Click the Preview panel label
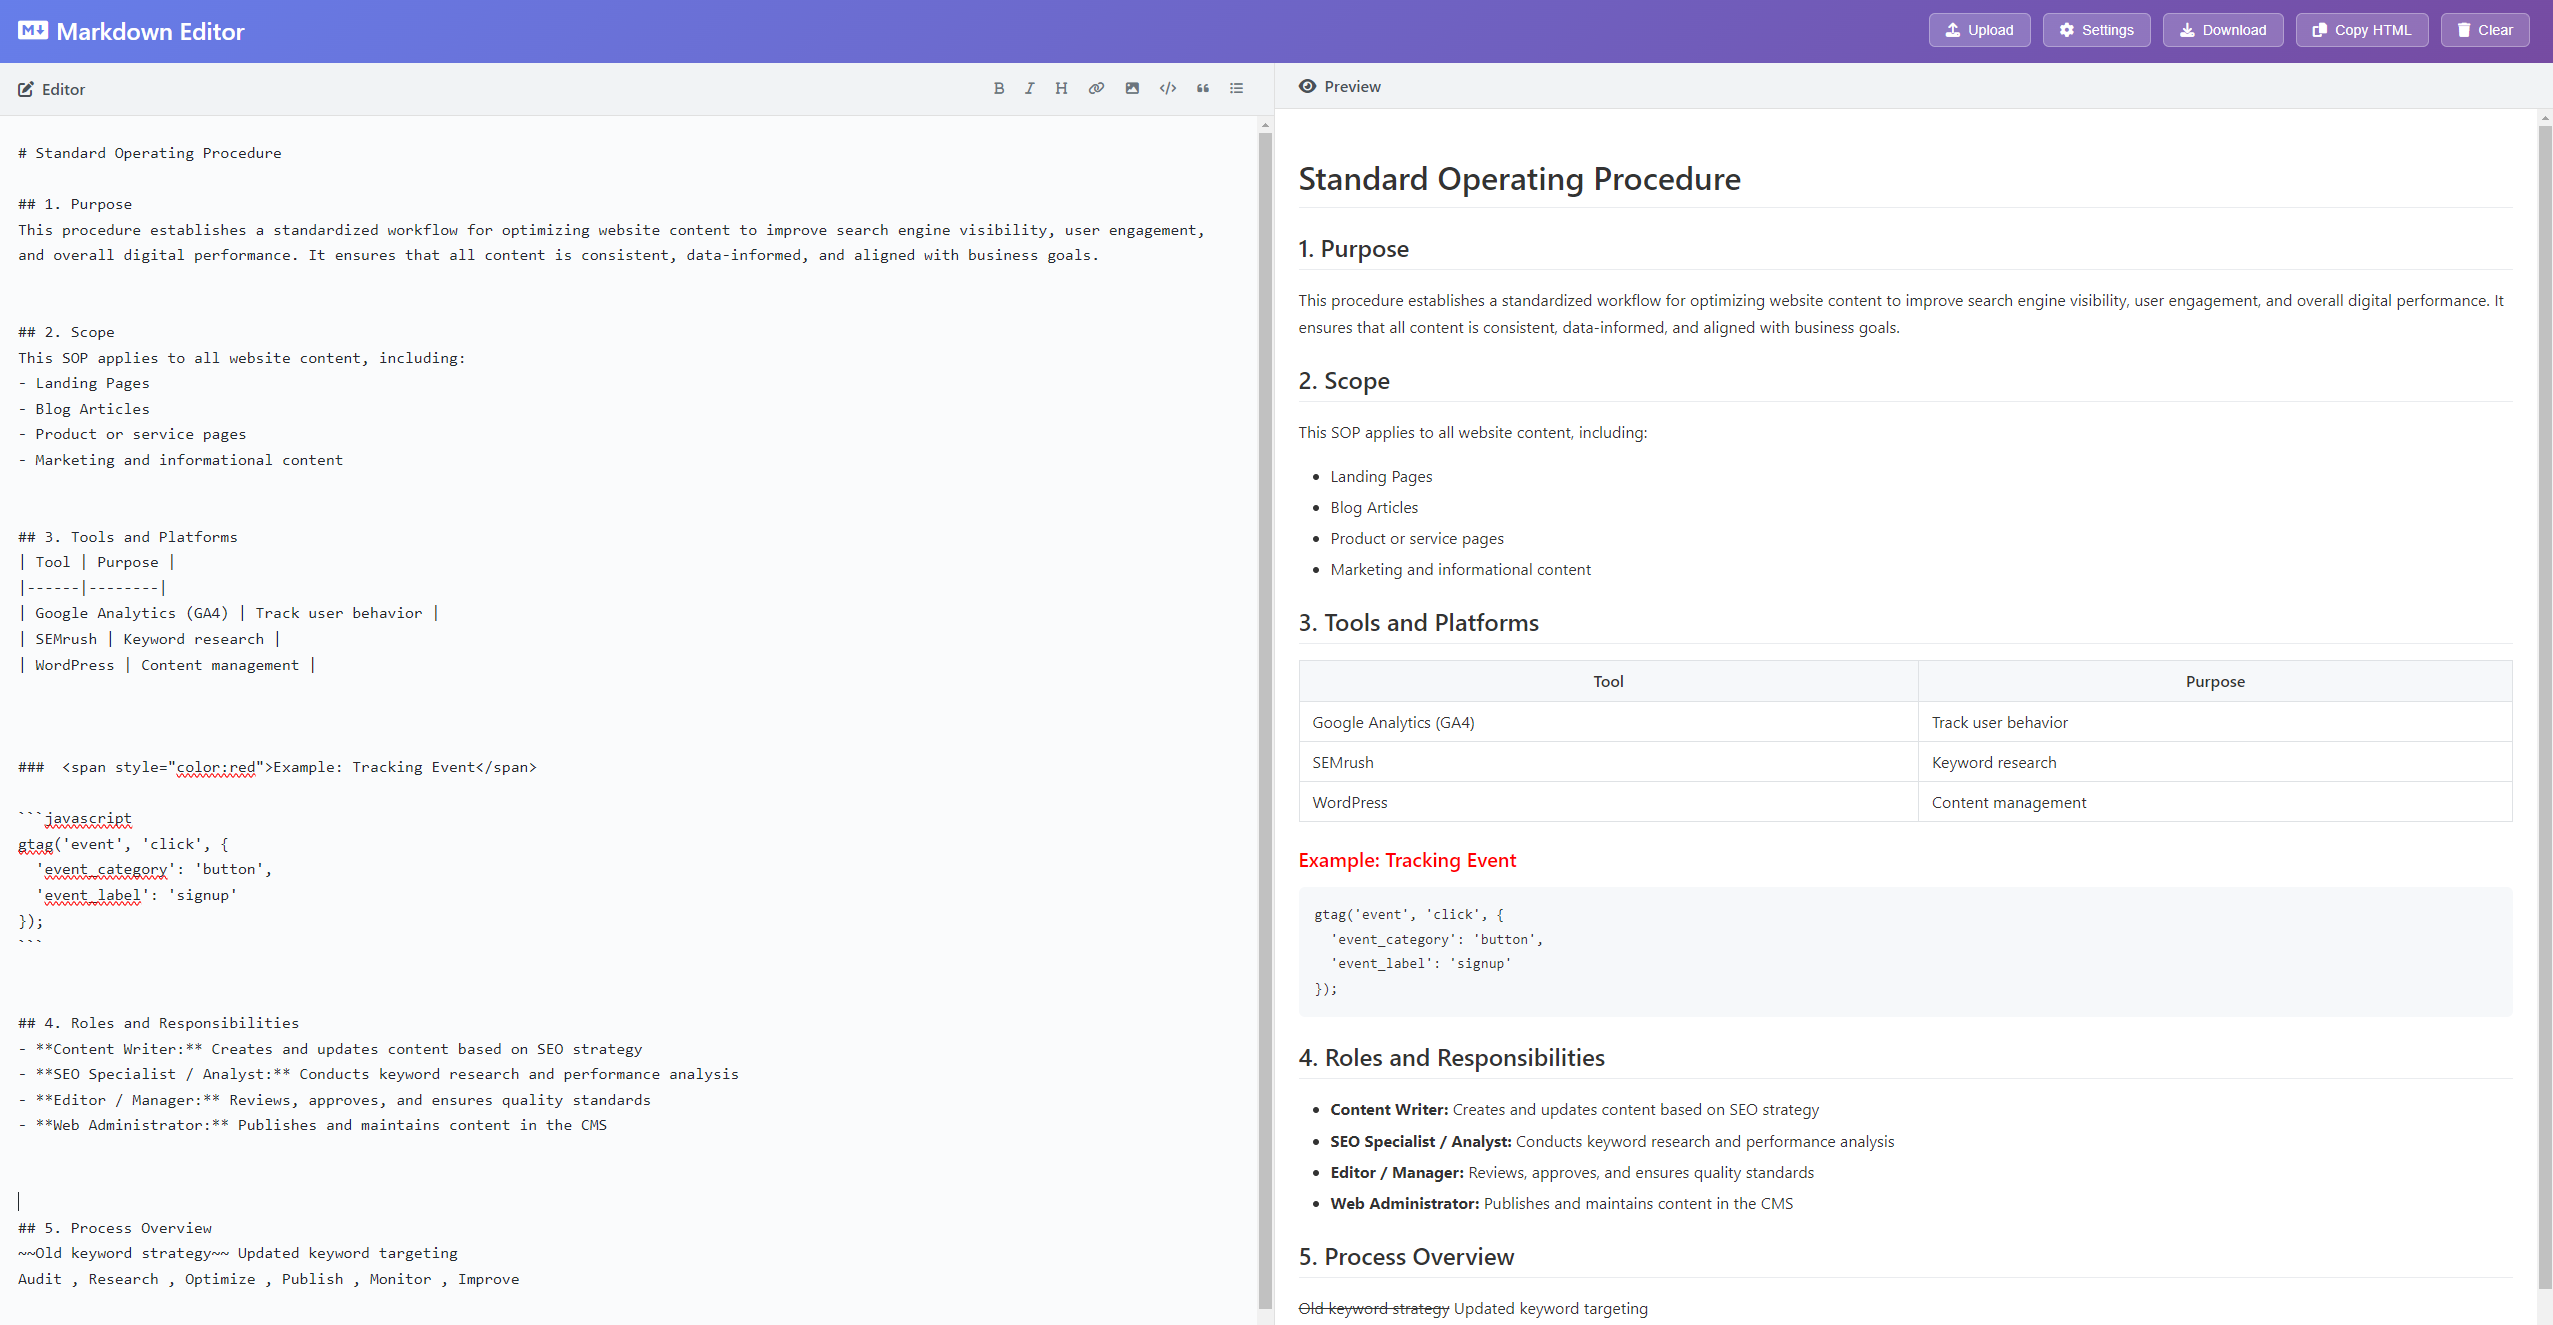Screen dimensions: 2553x1325 point(1352,87)
